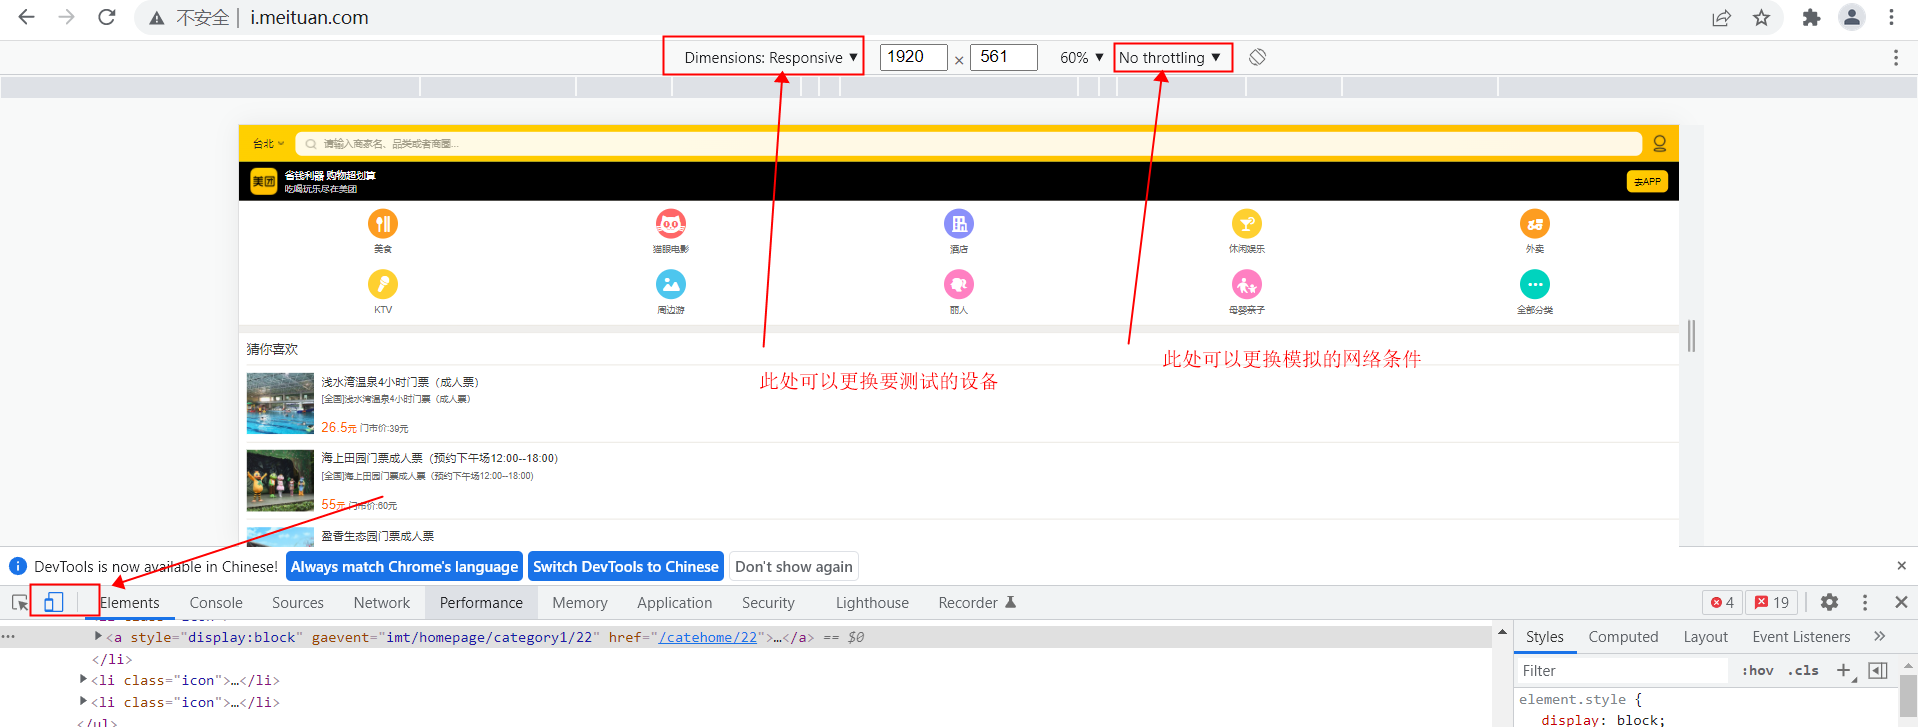Toggle the .cls element classes panel
The image size is (1918, 727).
coord(1805,670)
